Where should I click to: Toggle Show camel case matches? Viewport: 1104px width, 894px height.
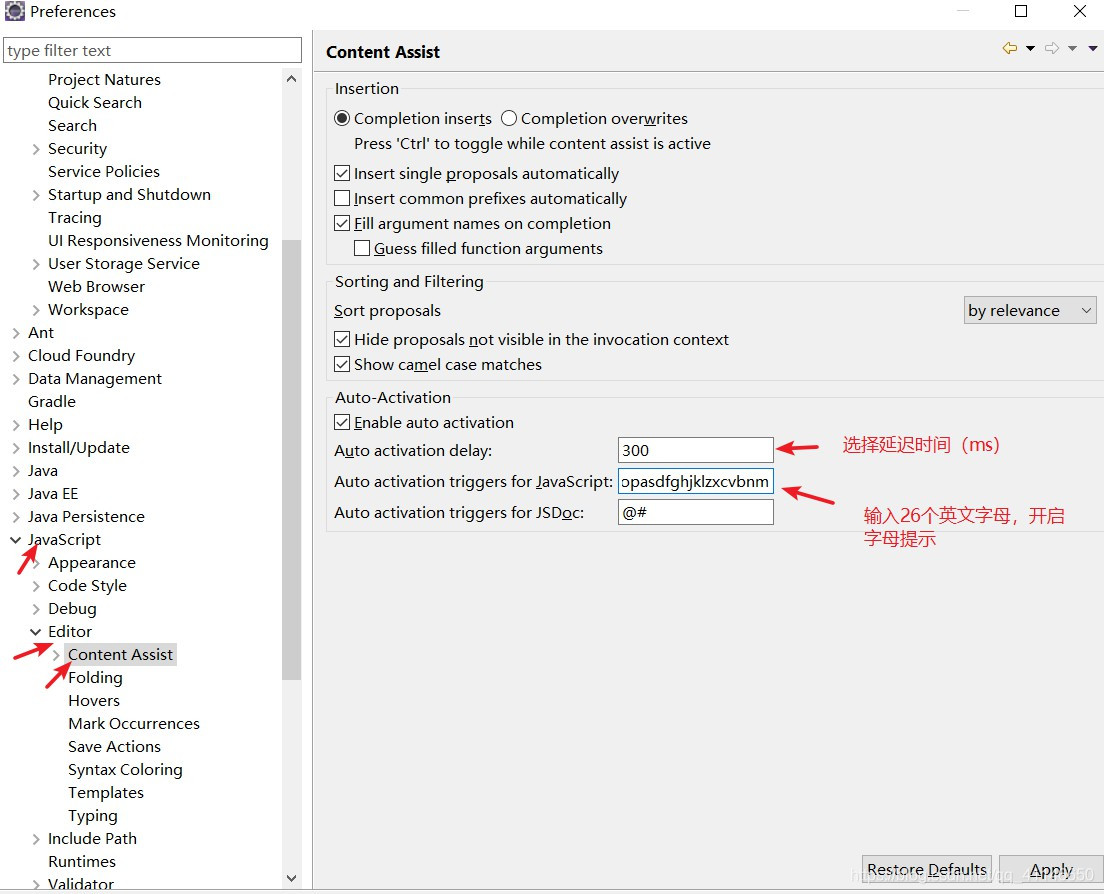tap(342, 365)
